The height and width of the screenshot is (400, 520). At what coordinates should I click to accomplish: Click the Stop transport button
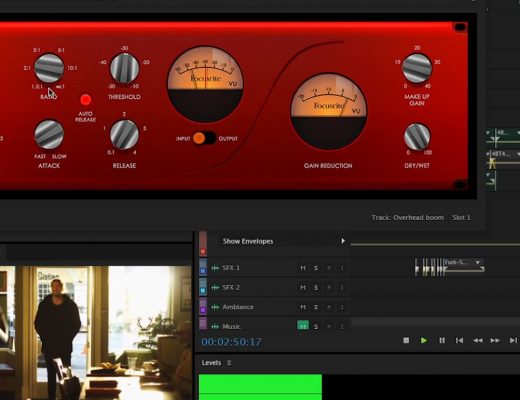pos(406,340)
